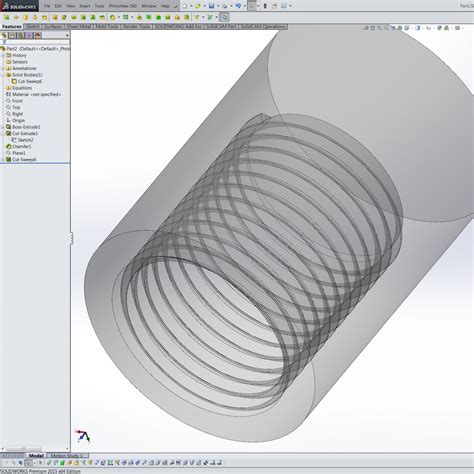474x474 pixels.
Task: Collapse the Cut-Extrude1 feature node
Action: pyautogui.click(x=3, y=133)
